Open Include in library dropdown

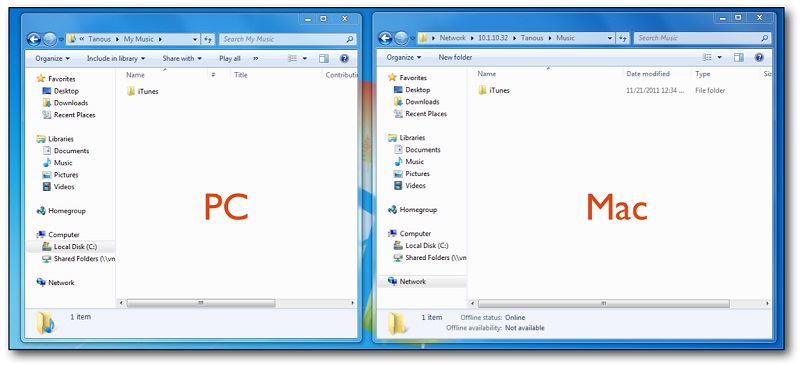point(116,59)
